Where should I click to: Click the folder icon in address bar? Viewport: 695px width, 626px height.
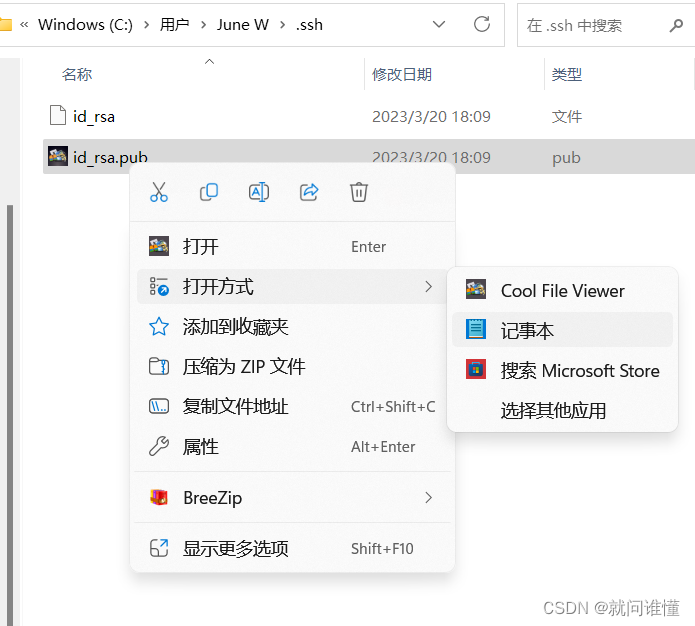pos(6,24)
